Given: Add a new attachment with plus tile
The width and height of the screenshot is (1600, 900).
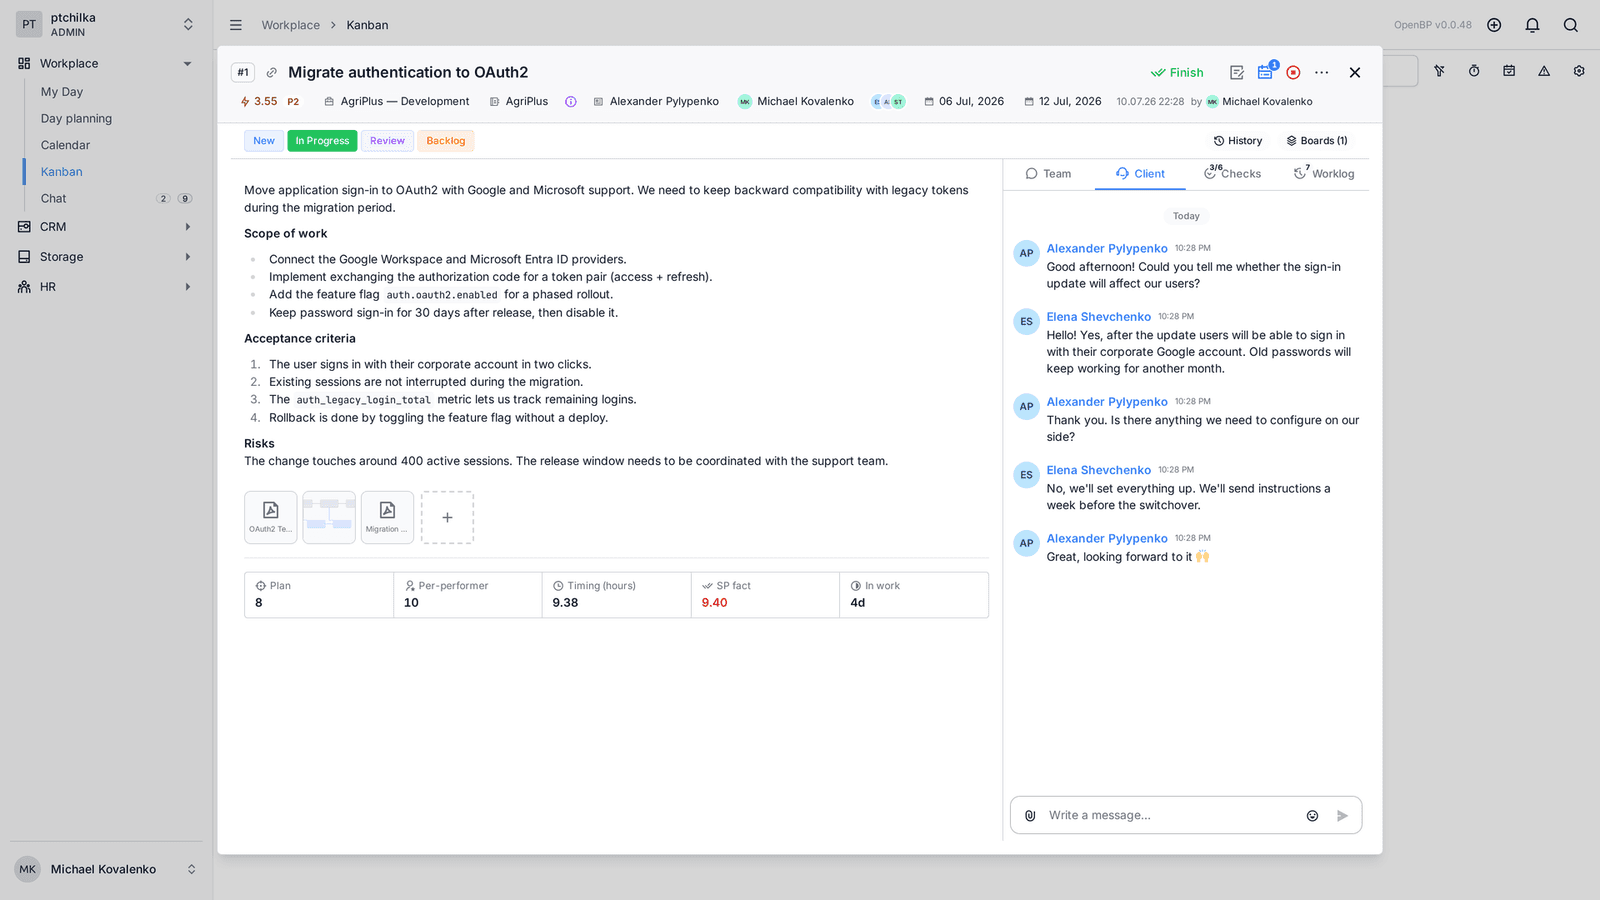Looking at the screenshot, I should [447, 517].
